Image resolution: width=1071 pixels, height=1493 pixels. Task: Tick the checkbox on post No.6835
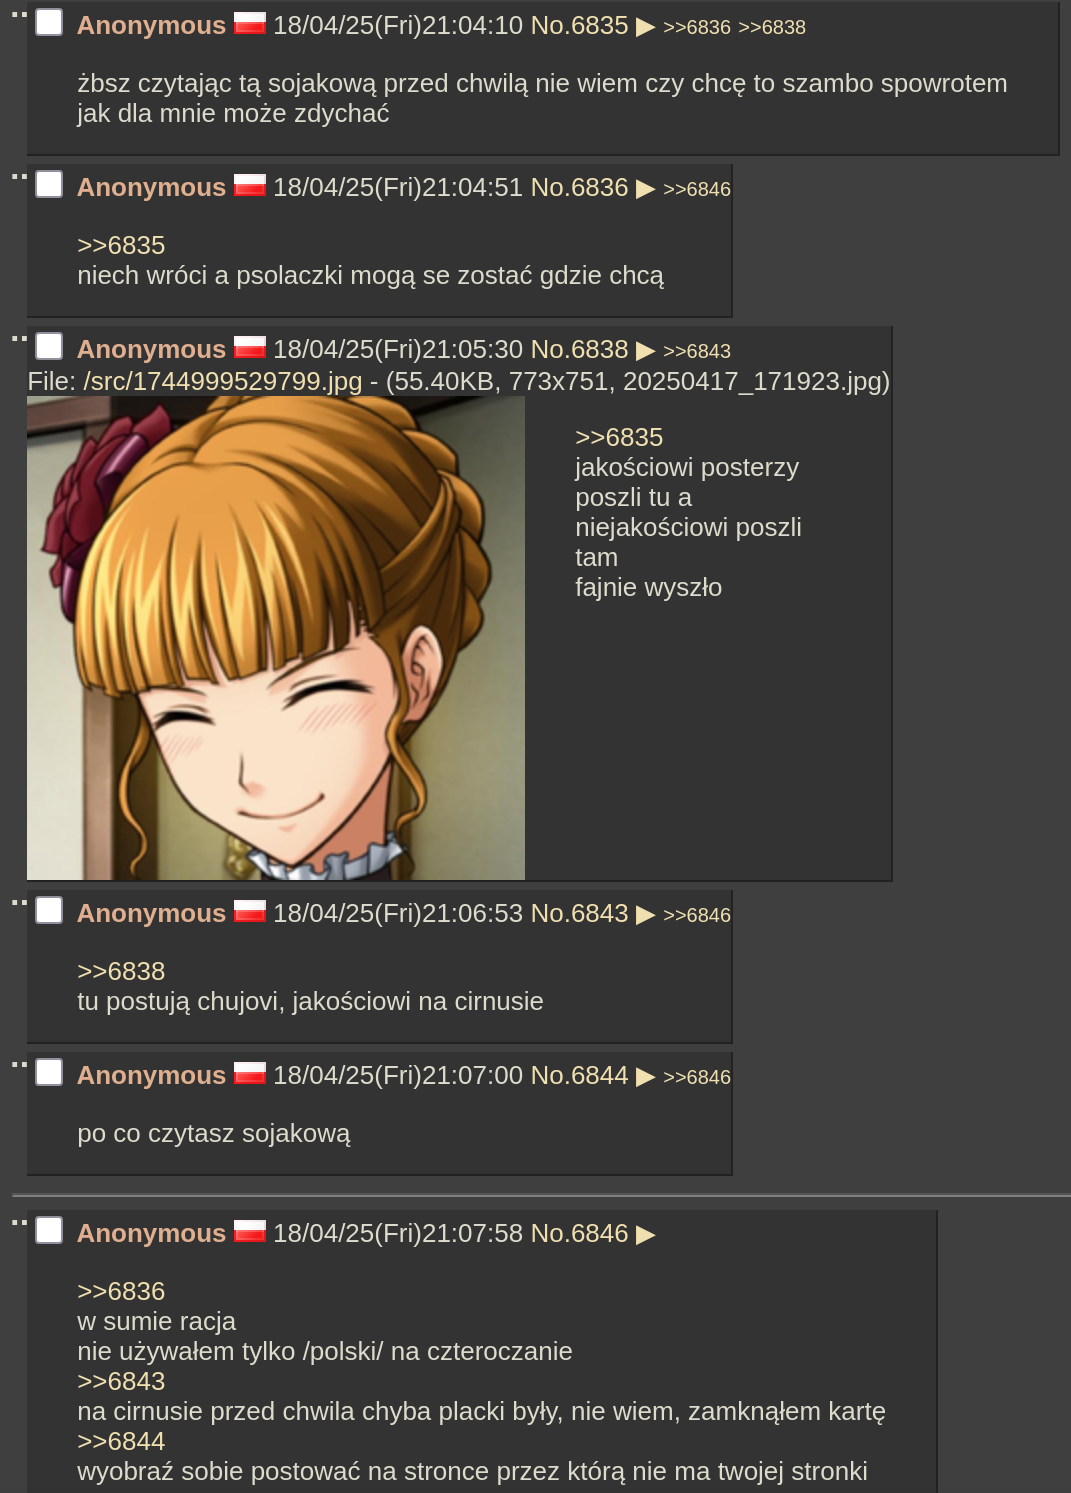(x=49, y=22)
